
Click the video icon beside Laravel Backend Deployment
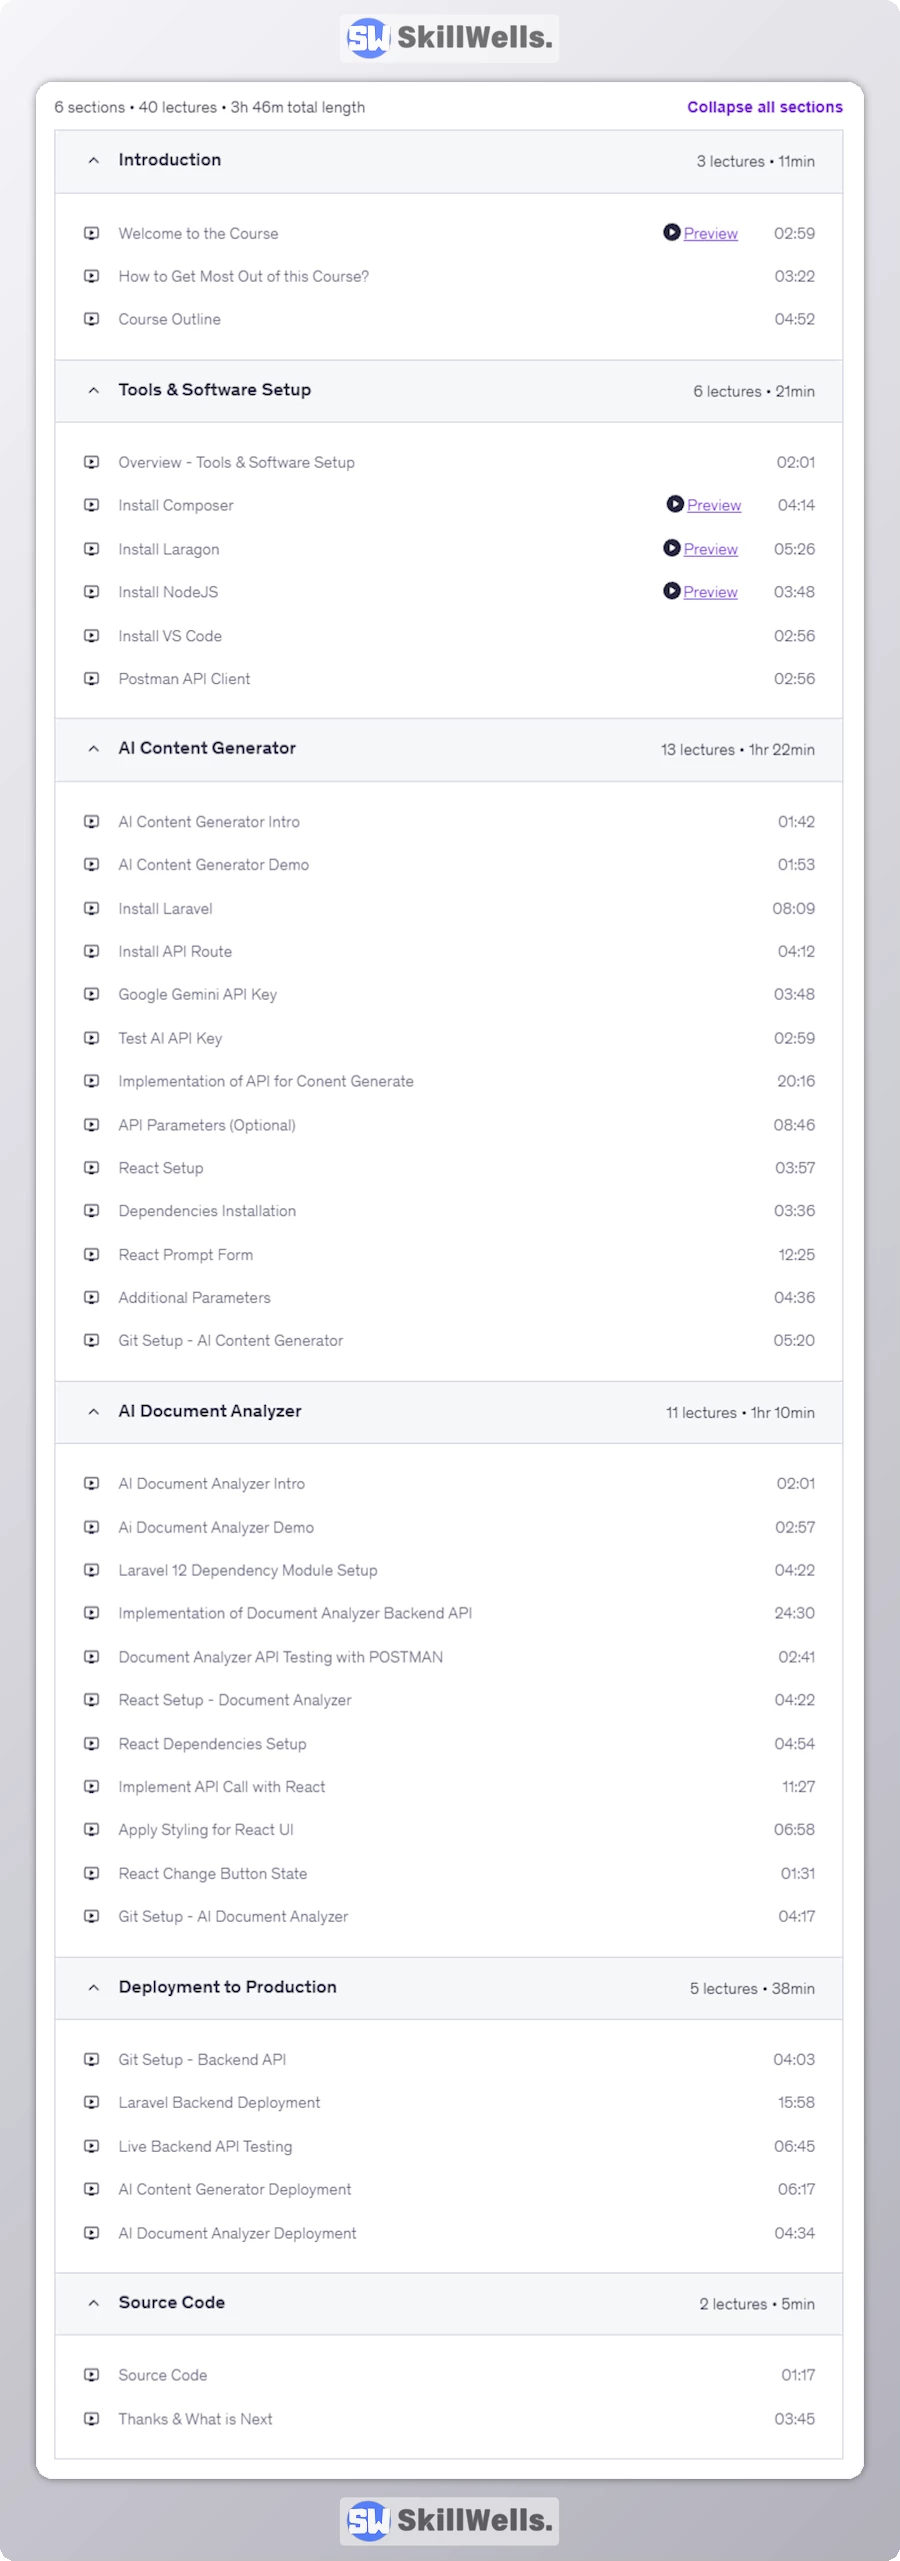point(92,2103)
